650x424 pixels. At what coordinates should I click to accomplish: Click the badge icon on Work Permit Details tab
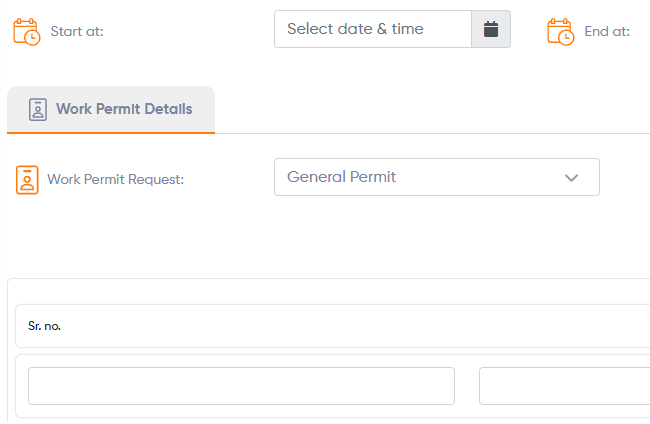pos(38,109)
